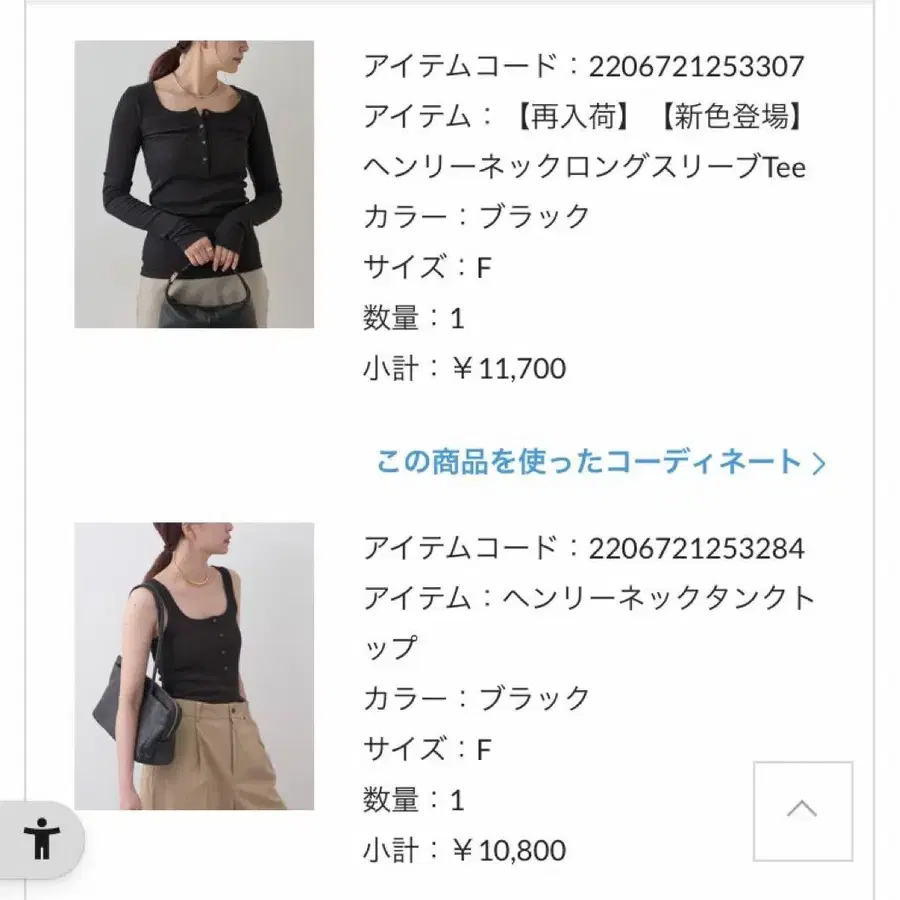Click the back-to-top arrow button
The height and width of the screenshot is (900, 900).
(x=802, y=811)
